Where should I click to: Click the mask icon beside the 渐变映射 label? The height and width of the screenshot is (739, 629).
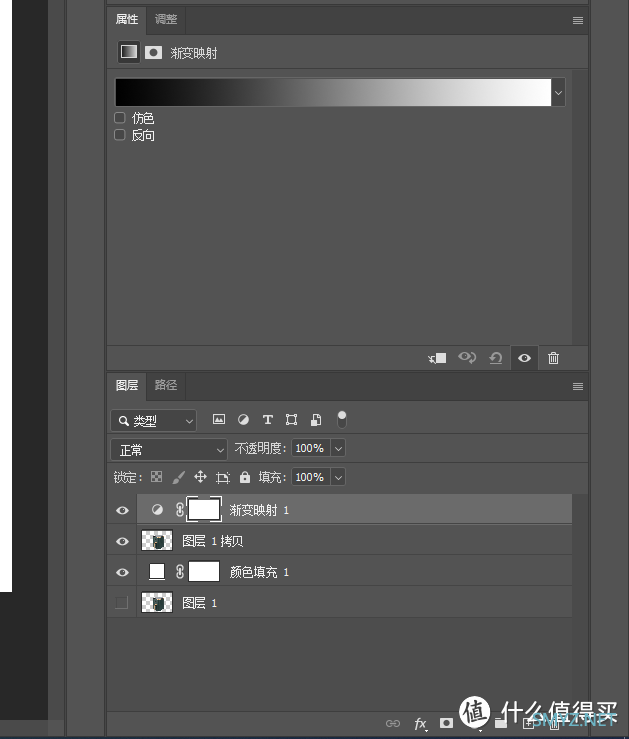tap(153, 52)
